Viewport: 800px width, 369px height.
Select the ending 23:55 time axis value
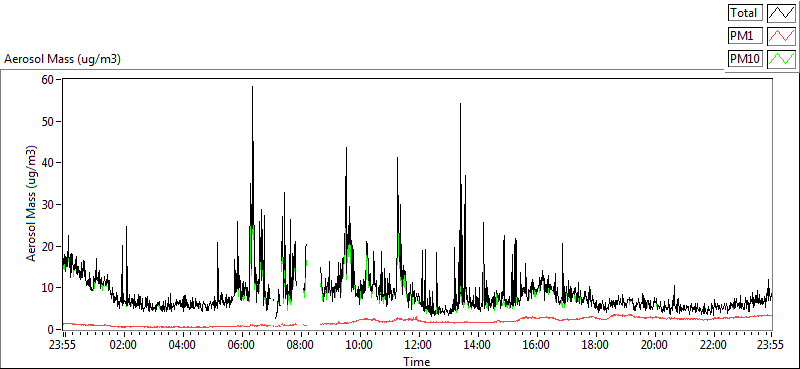(771, 344)
